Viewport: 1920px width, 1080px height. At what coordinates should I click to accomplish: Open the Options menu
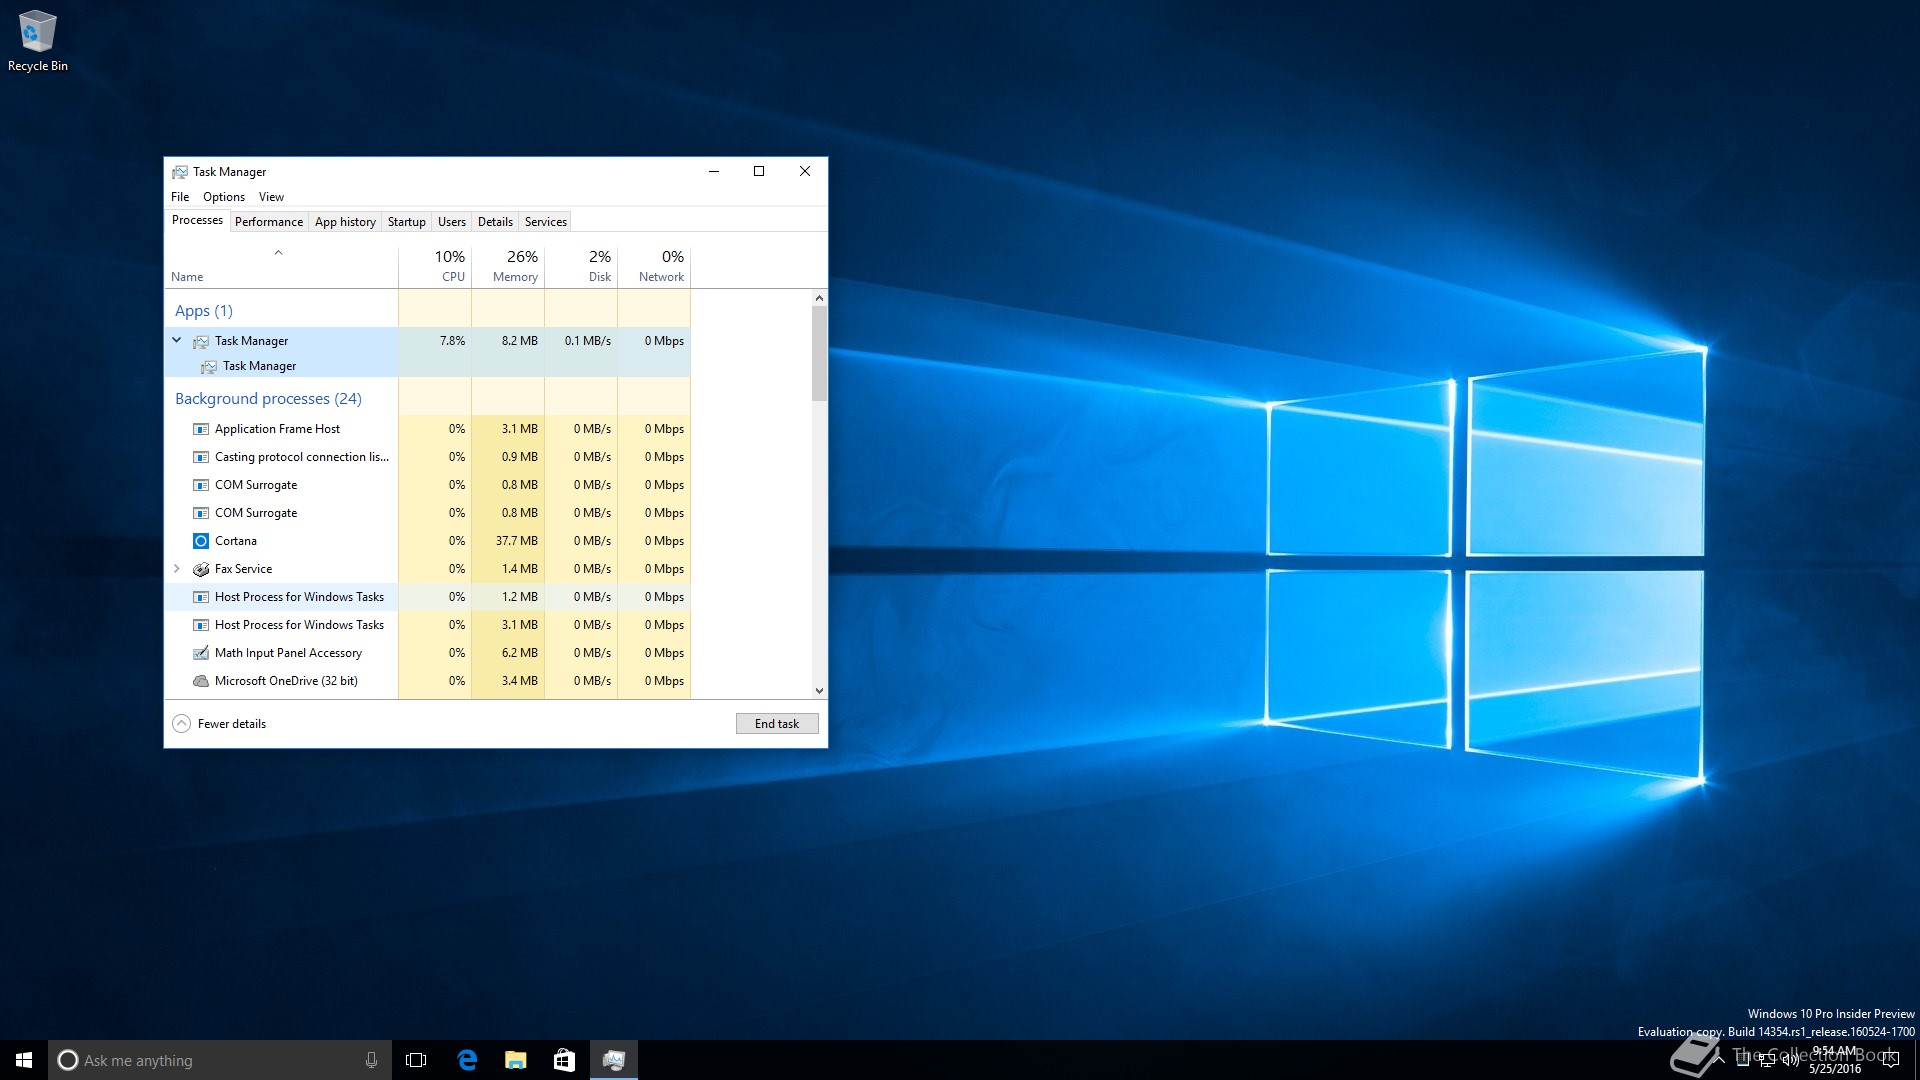[224, 197]
